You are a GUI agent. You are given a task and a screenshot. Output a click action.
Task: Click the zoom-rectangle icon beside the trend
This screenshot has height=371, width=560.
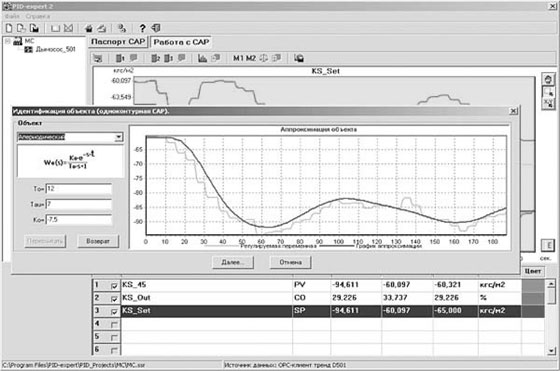pyautogui.click(x=548, y=92)
